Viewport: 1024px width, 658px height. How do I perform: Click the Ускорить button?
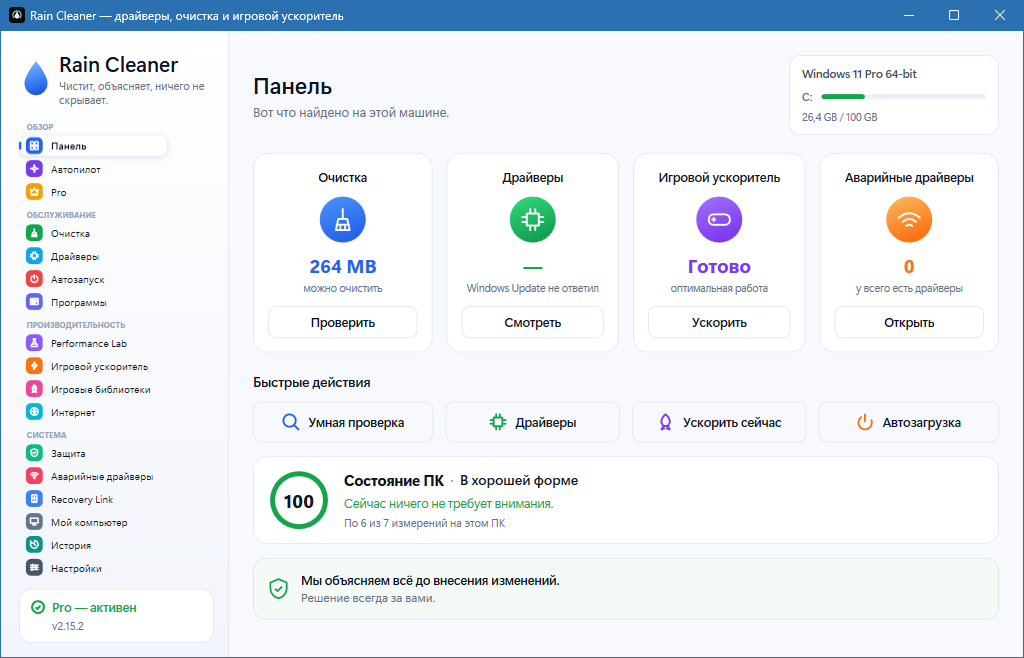[719, 322]
